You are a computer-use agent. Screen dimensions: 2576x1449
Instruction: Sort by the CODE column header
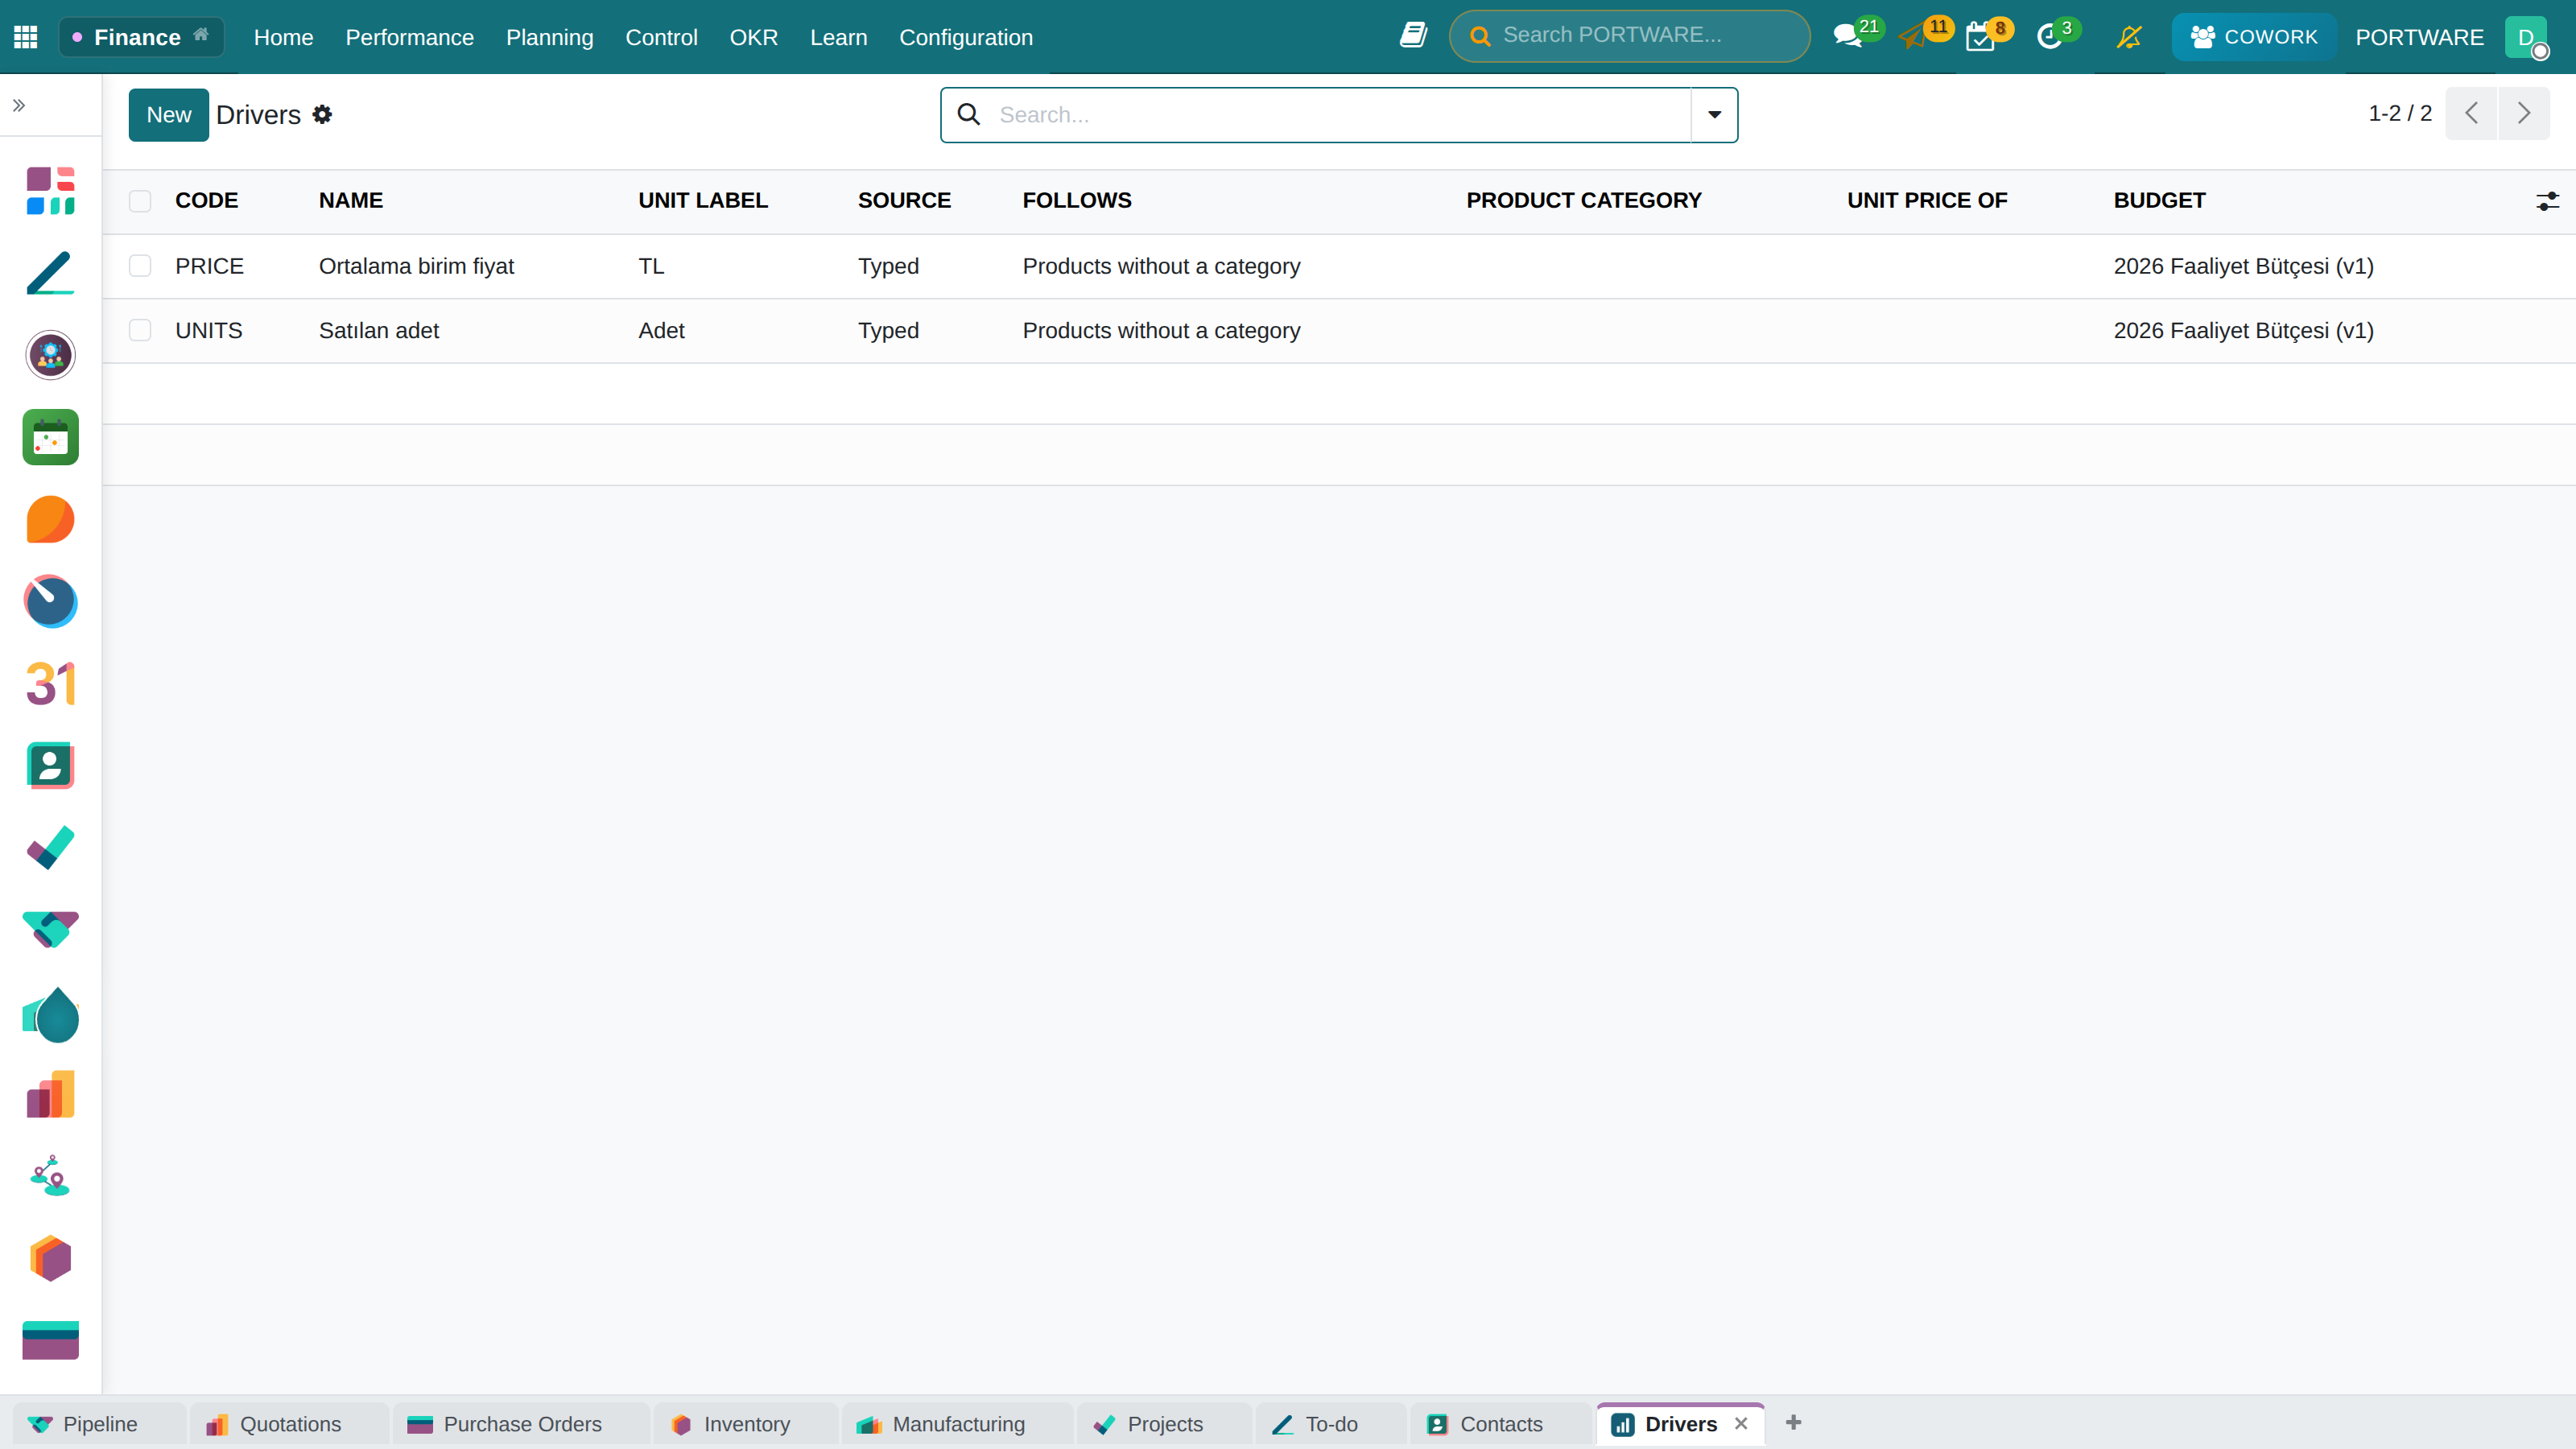point(206,200)
